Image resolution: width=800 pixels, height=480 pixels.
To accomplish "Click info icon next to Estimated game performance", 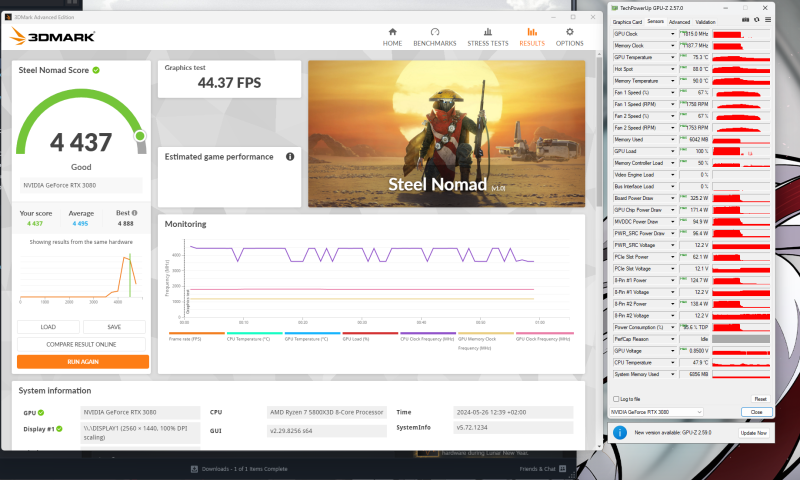I will point(290,157).
